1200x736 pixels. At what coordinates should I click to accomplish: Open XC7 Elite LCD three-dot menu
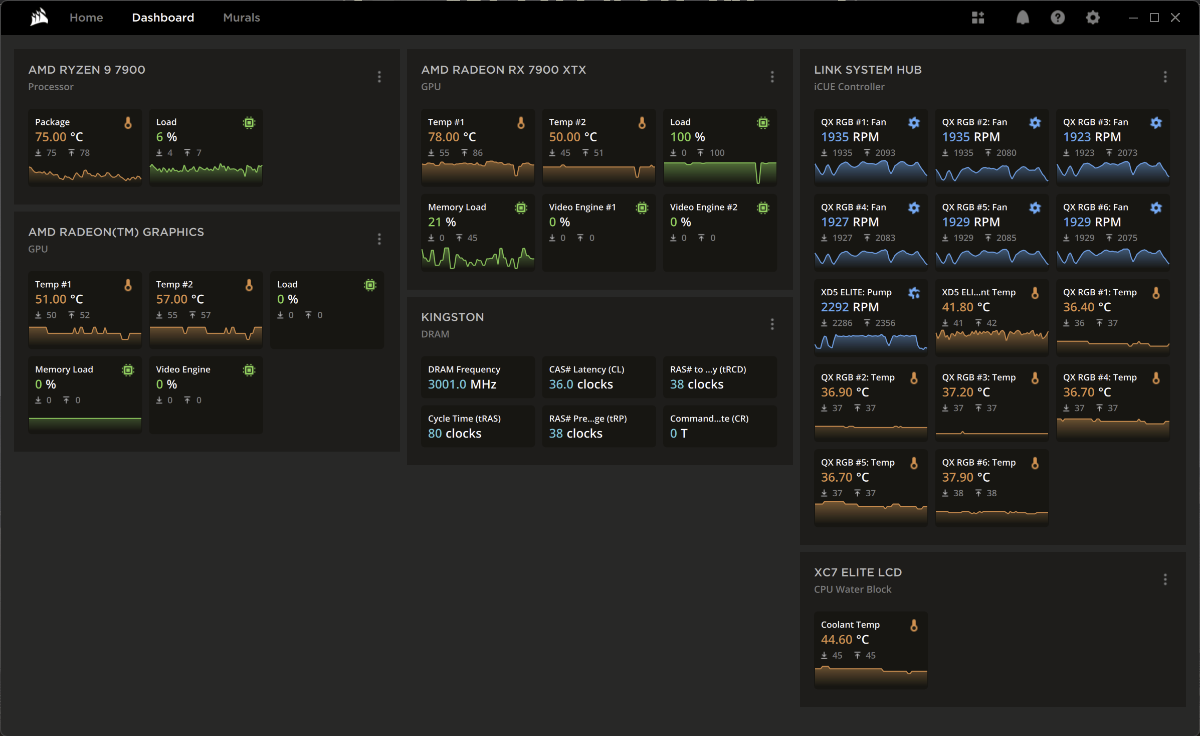(x=1165, y=580)
